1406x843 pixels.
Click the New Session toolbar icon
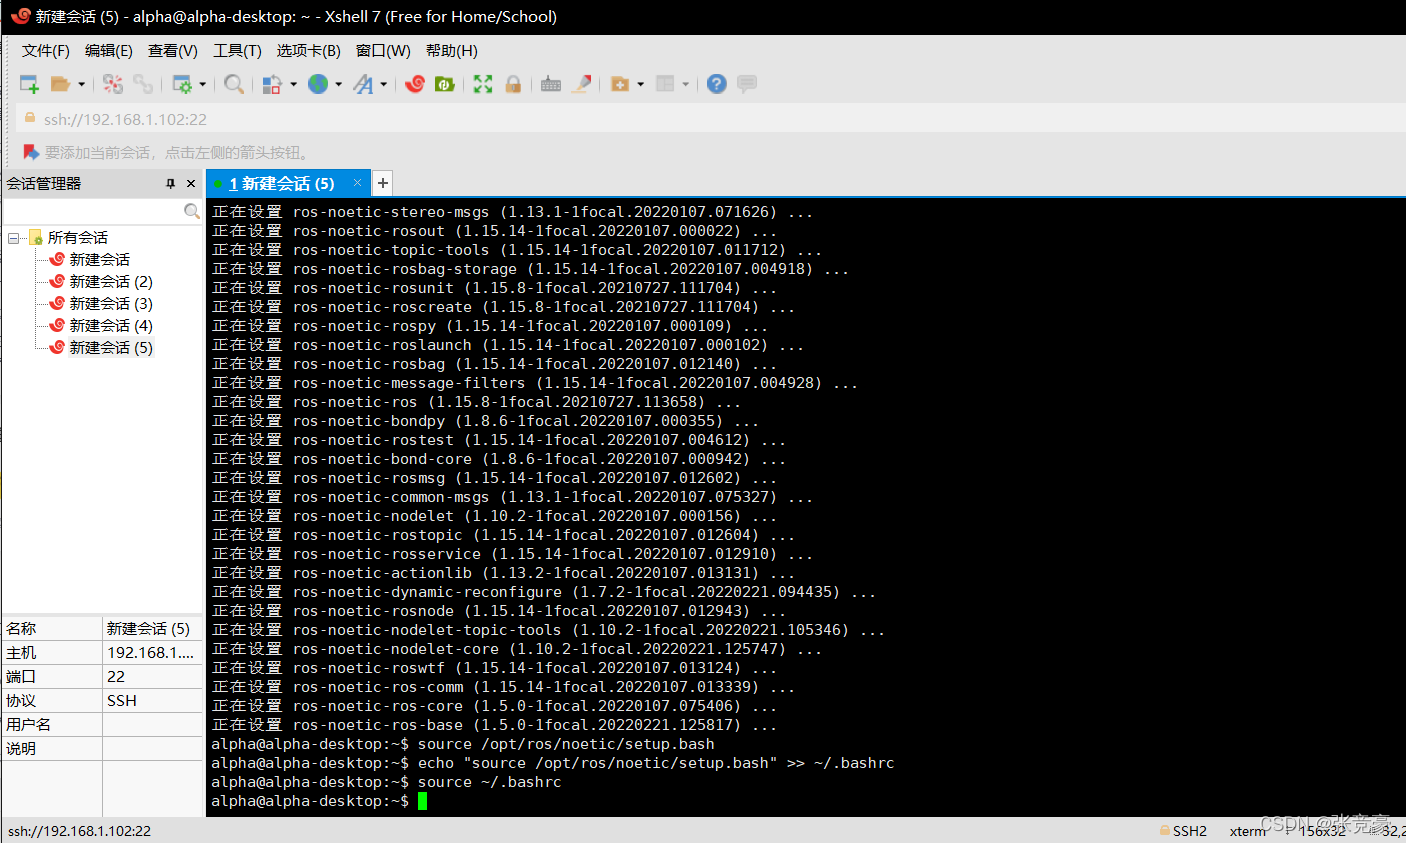pos(29,84)
